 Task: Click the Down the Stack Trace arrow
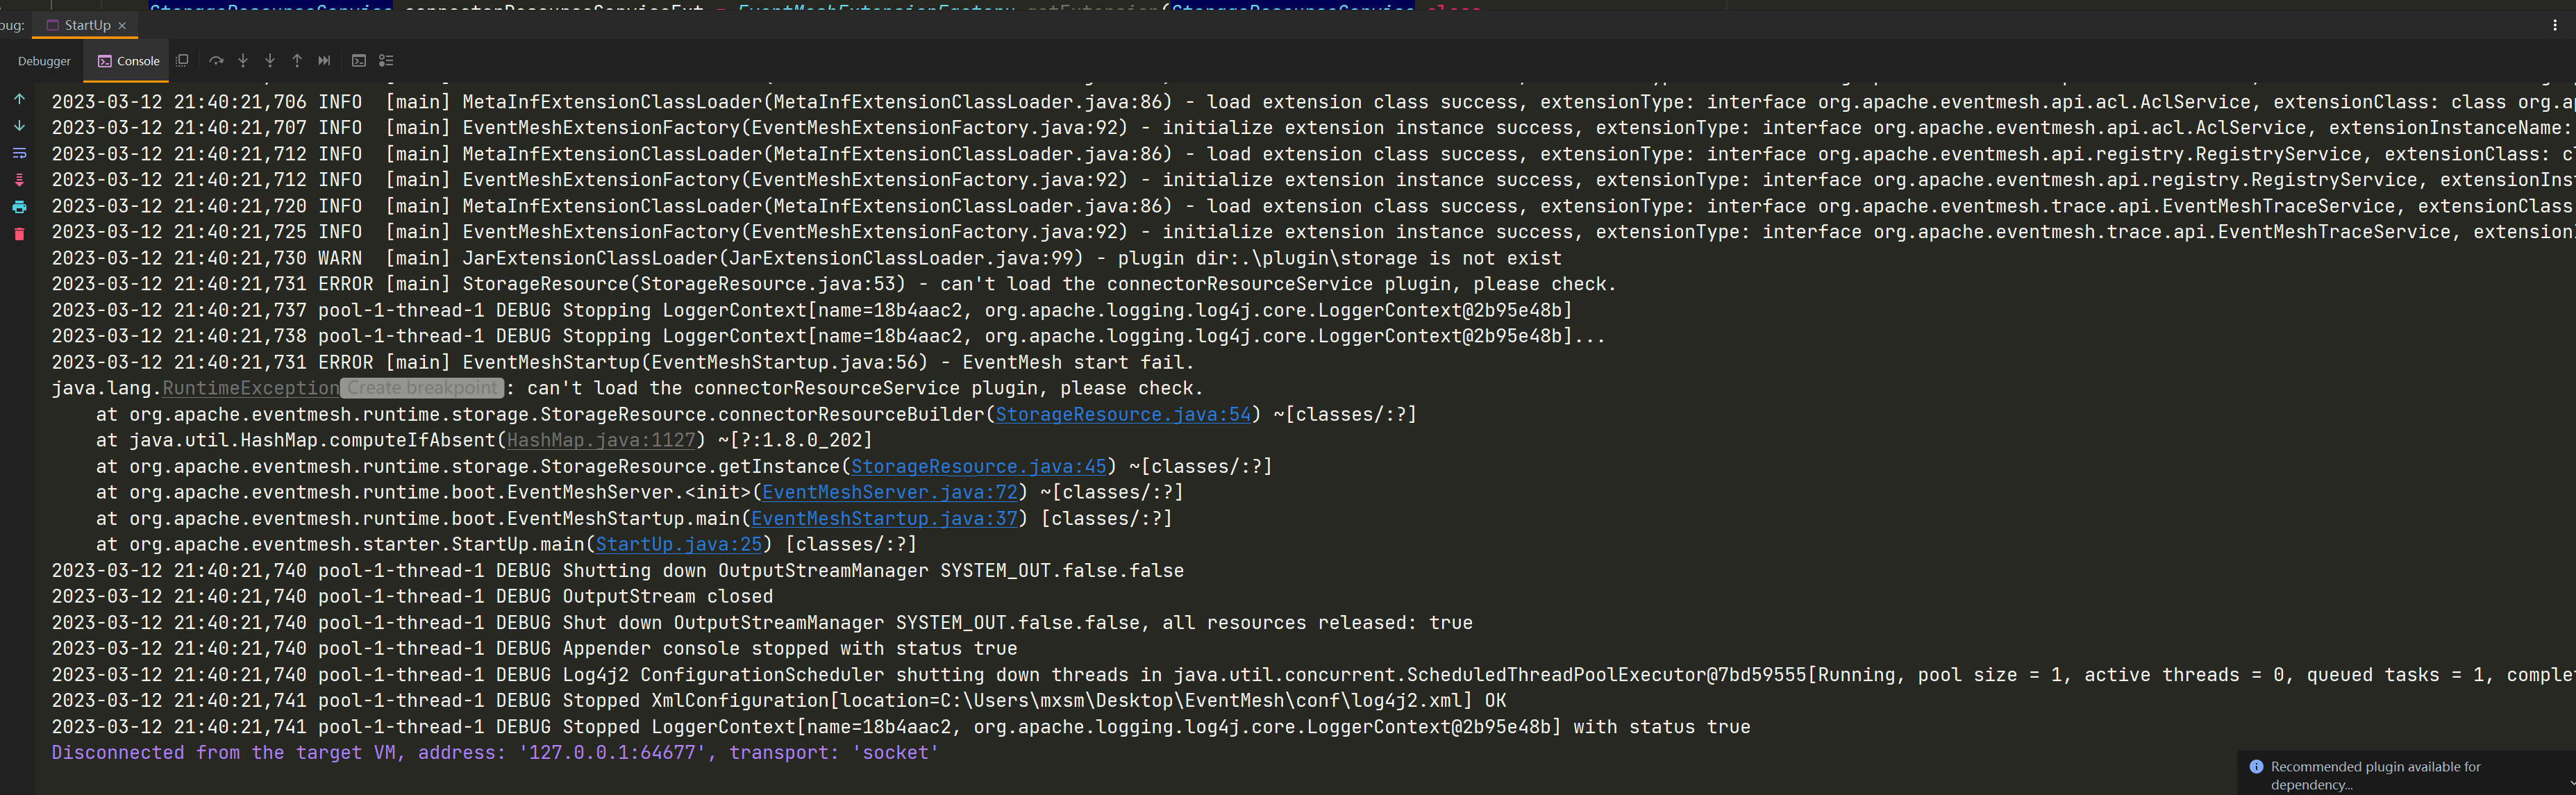tap(19, 126)
